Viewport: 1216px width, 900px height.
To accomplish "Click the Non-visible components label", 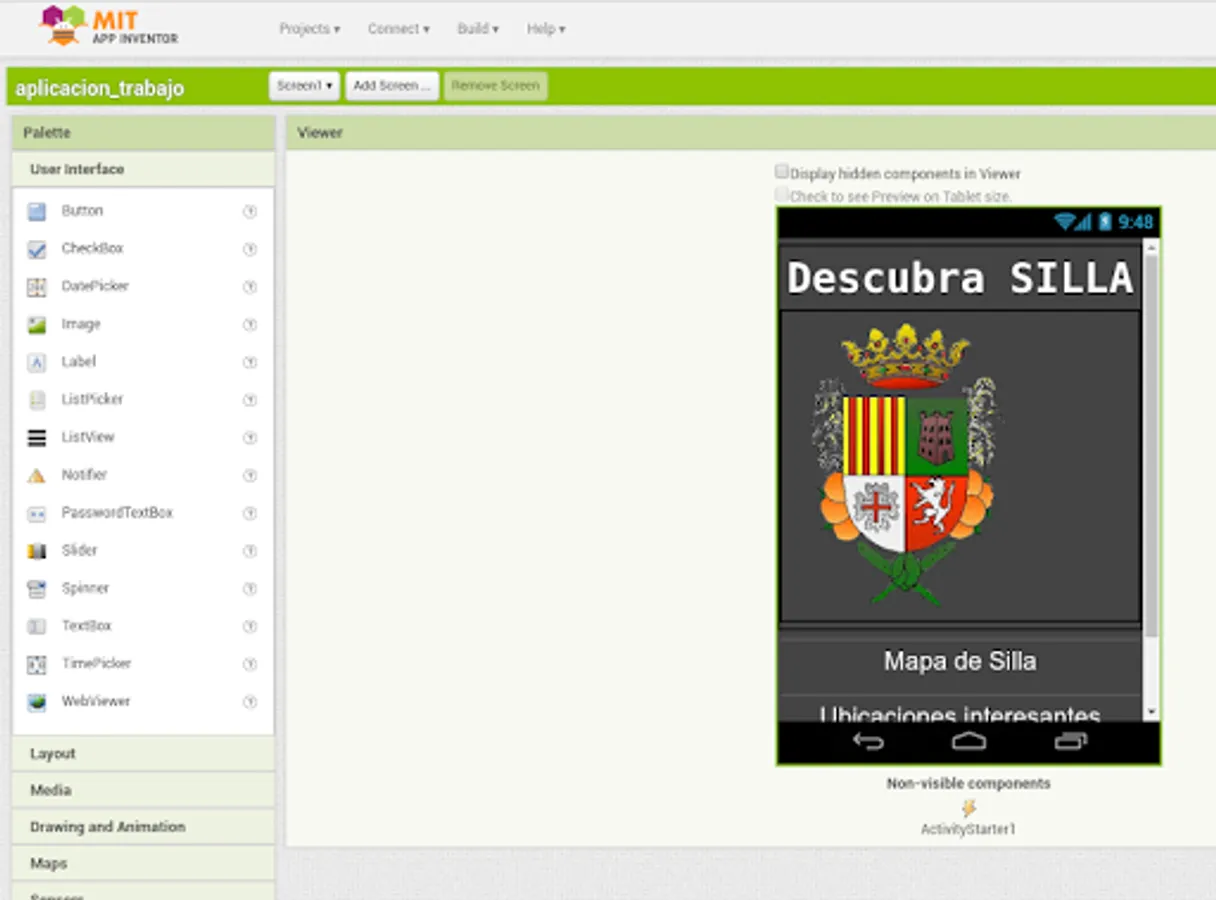I will [968, 784].
